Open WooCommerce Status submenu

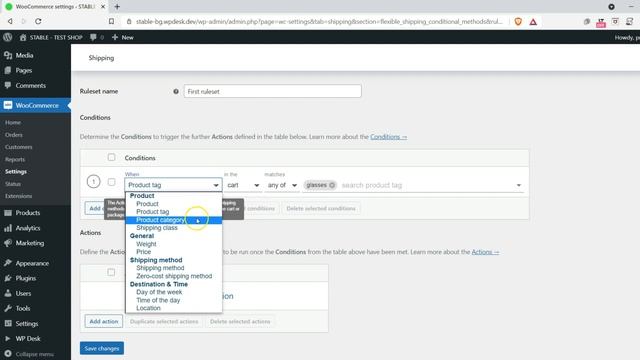[x=13, y=184]
